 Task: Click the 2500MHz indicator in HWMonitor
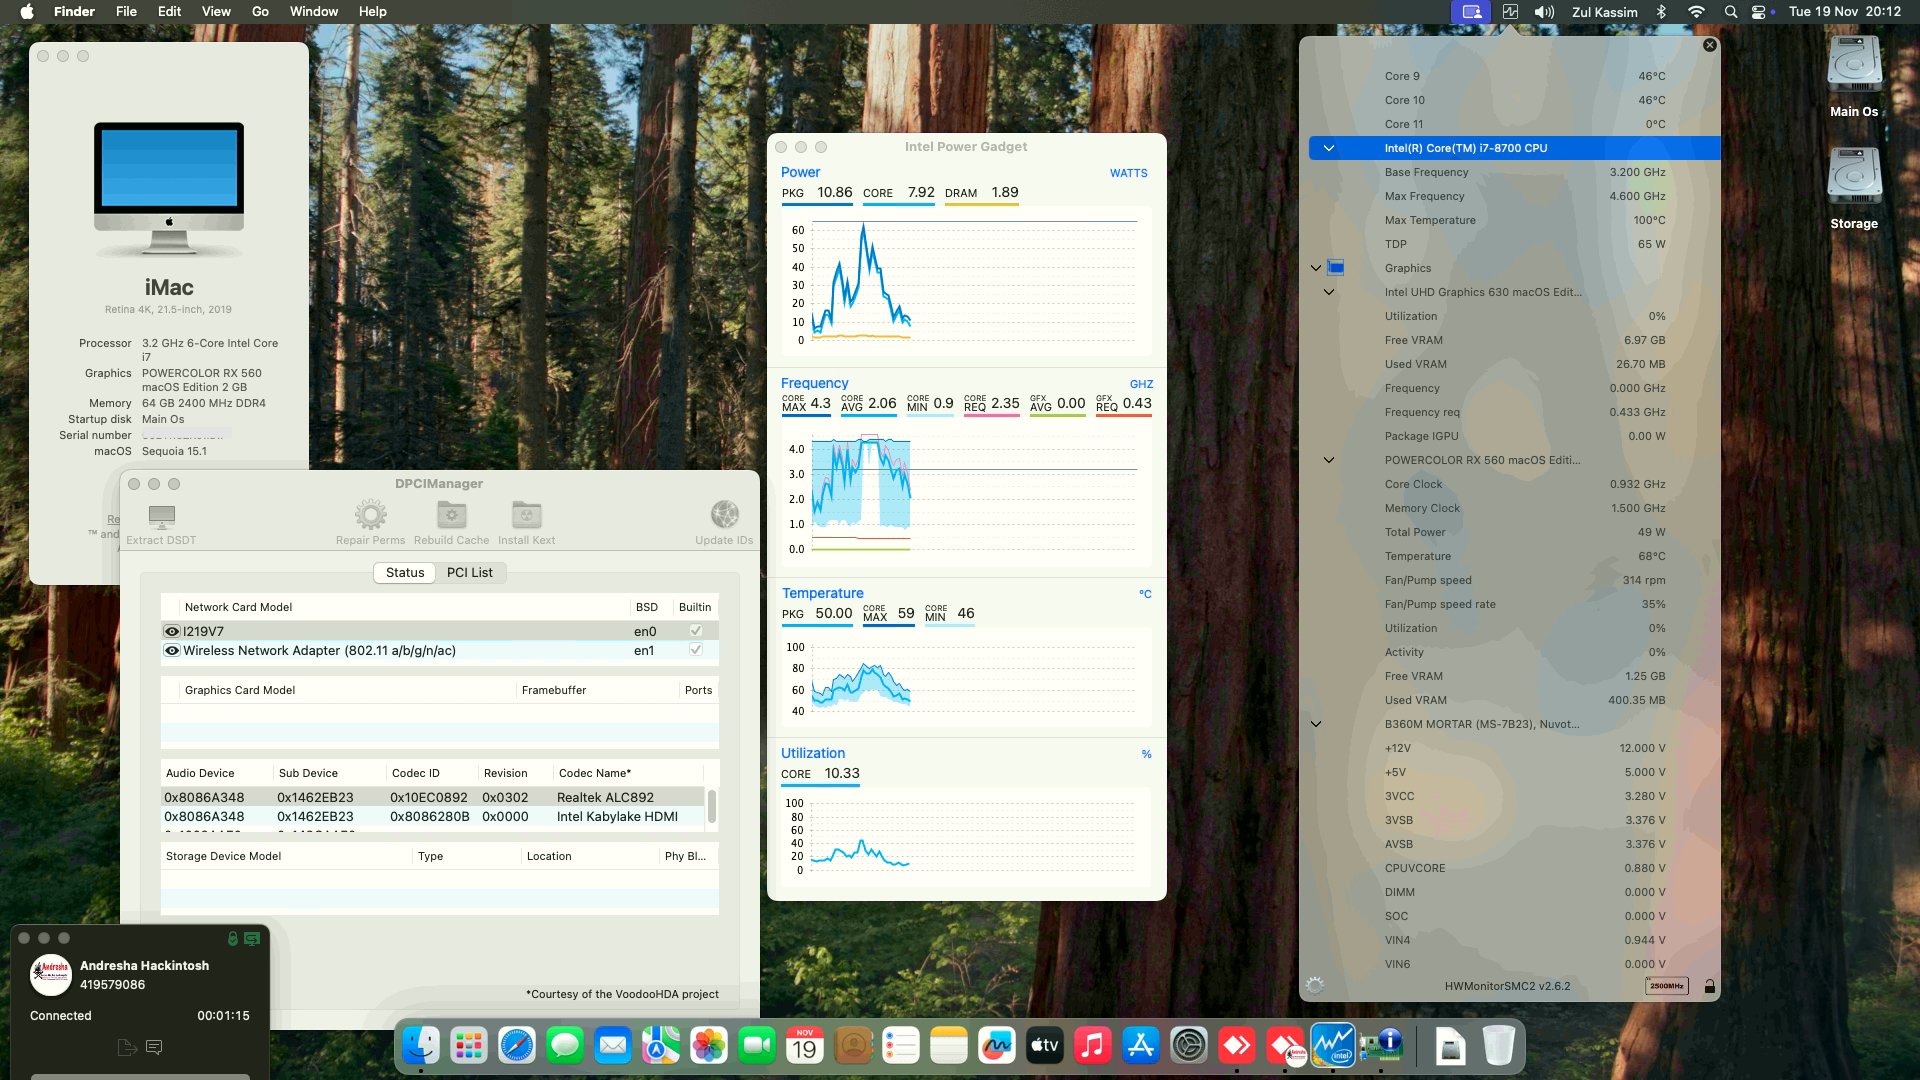pyautogui.click(x=1666, y=986)
